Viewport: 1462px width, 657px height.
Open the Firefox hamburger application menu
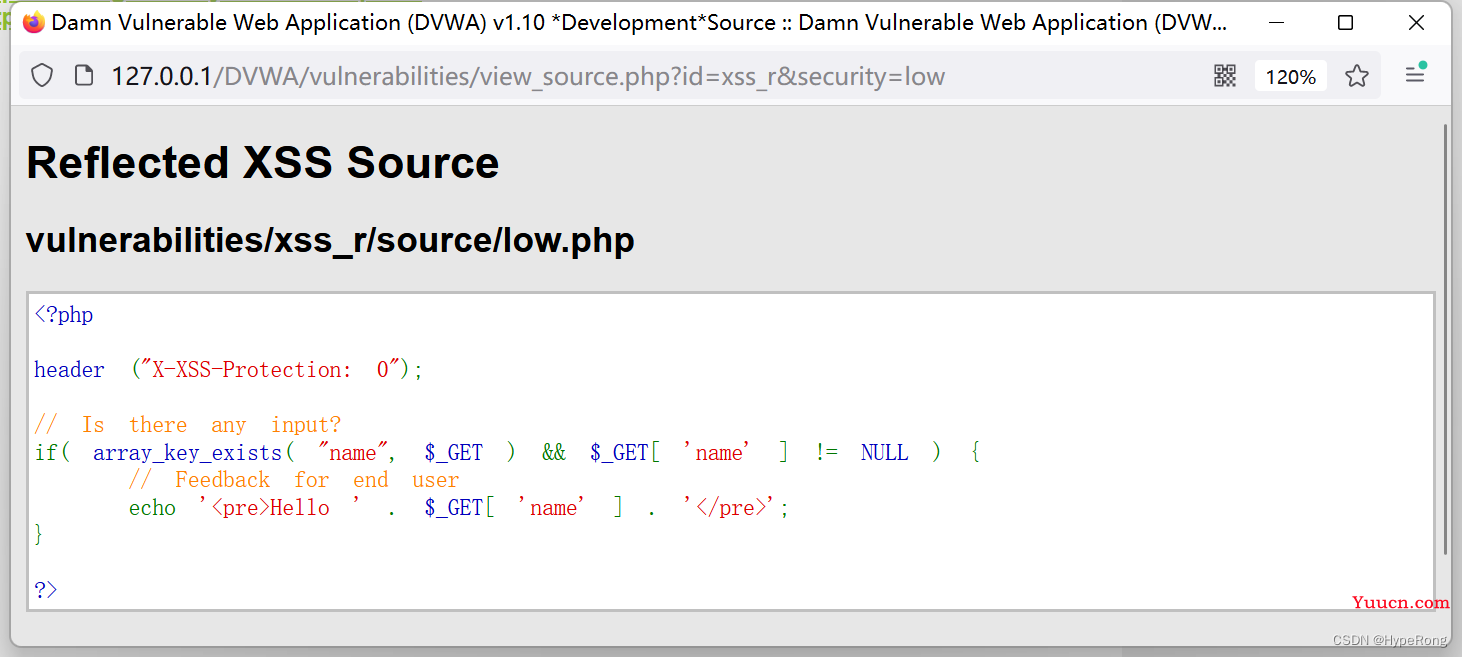coord(1415,74)
